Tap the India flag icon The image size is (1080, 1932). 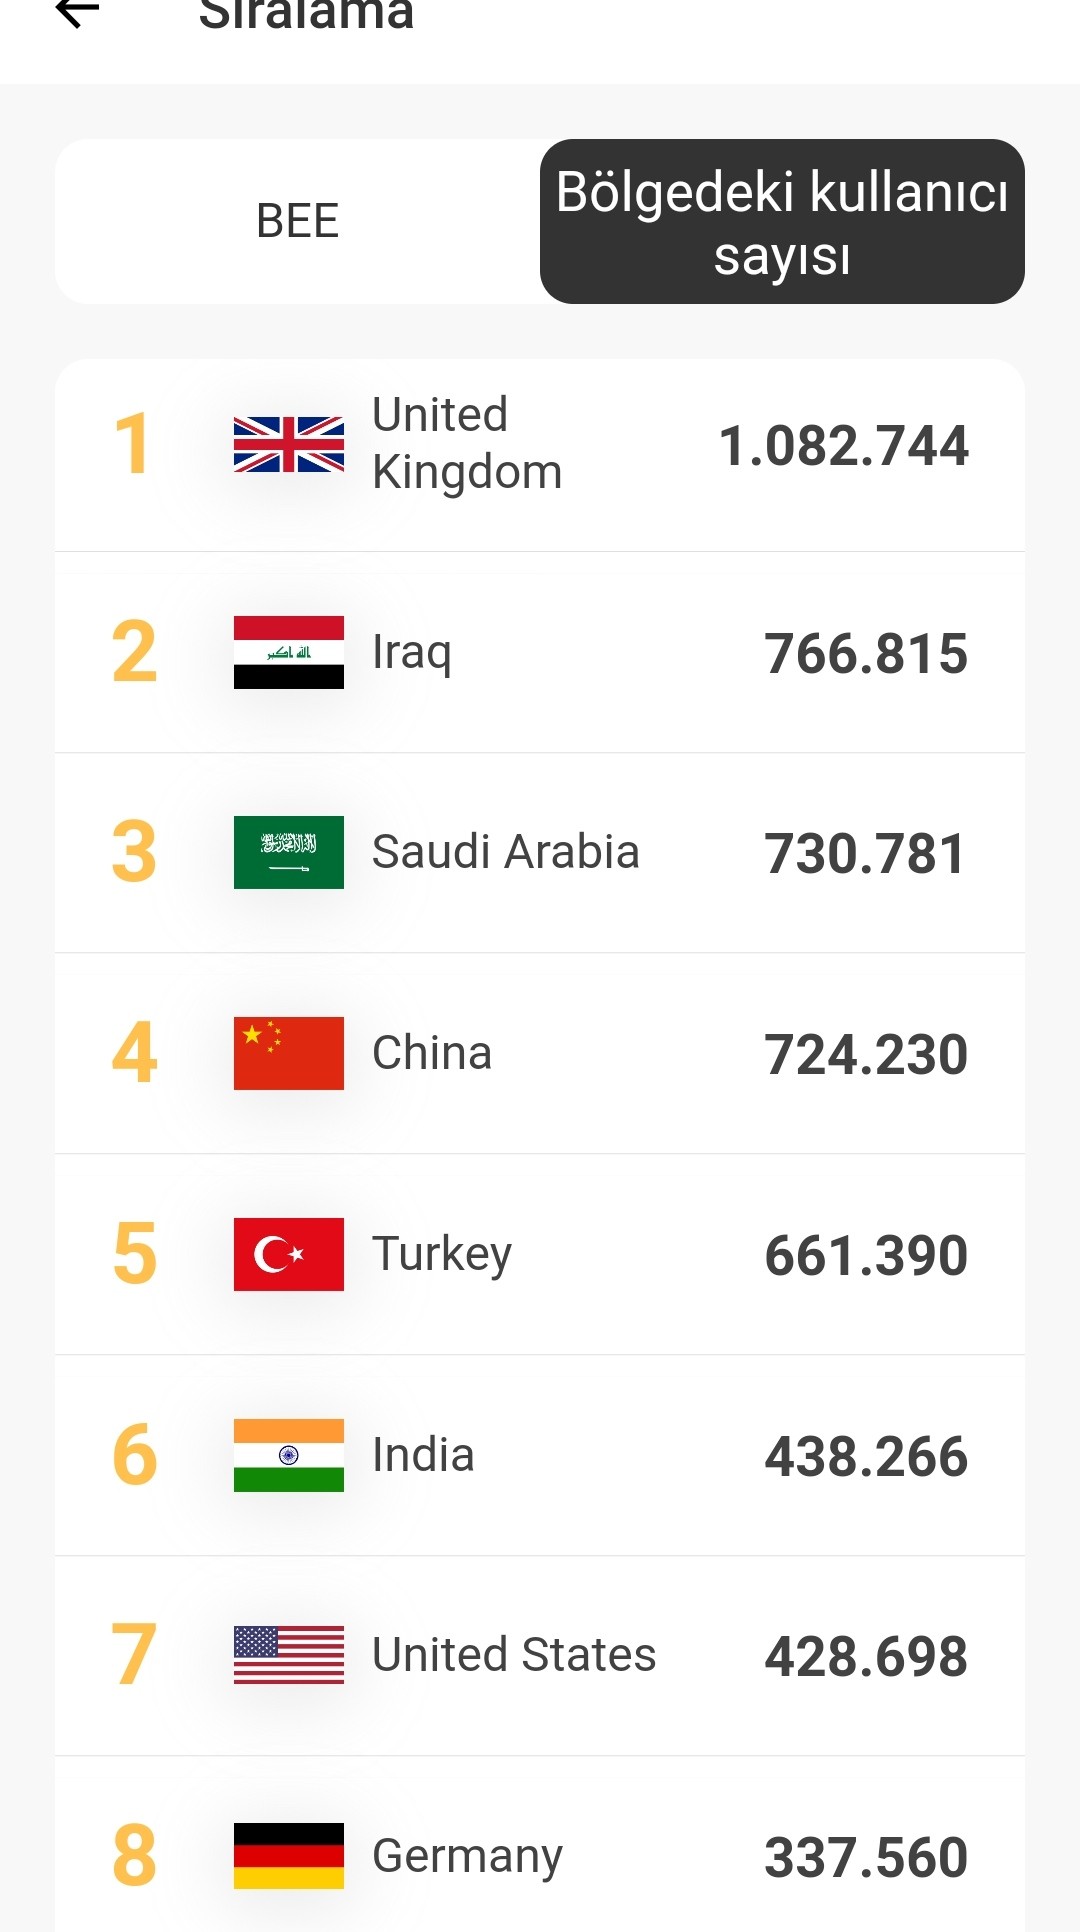point(289,1455)
